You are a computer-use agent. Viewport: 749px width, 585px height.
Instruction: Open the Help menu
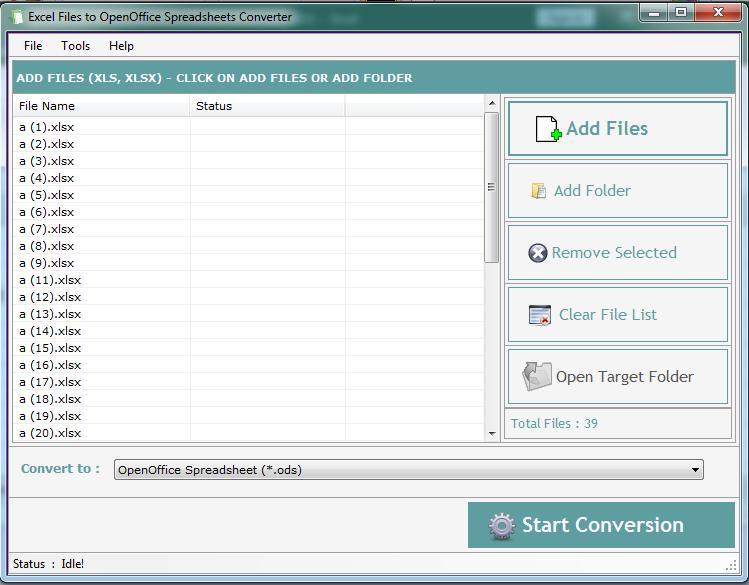(121, 46)
